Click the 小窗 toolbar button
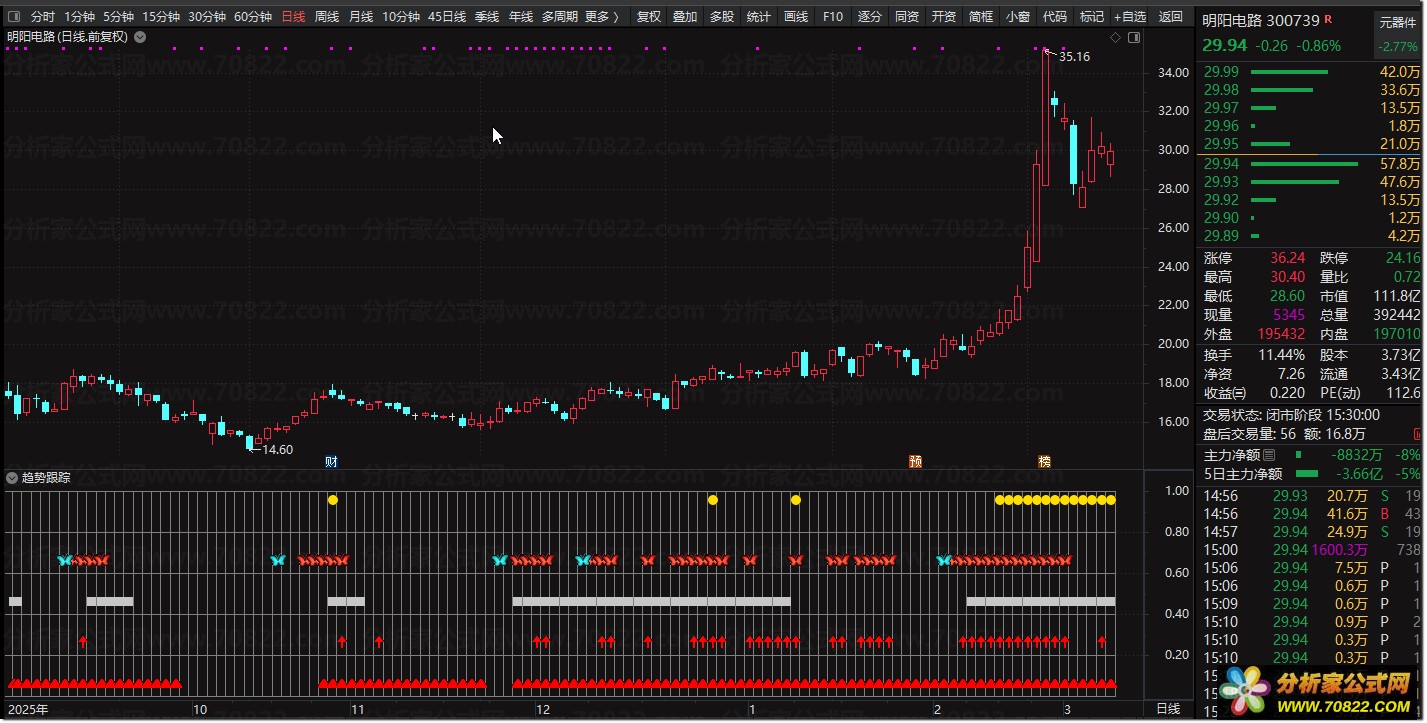This screenshot has width=1427, height=723. [1018, 17]
